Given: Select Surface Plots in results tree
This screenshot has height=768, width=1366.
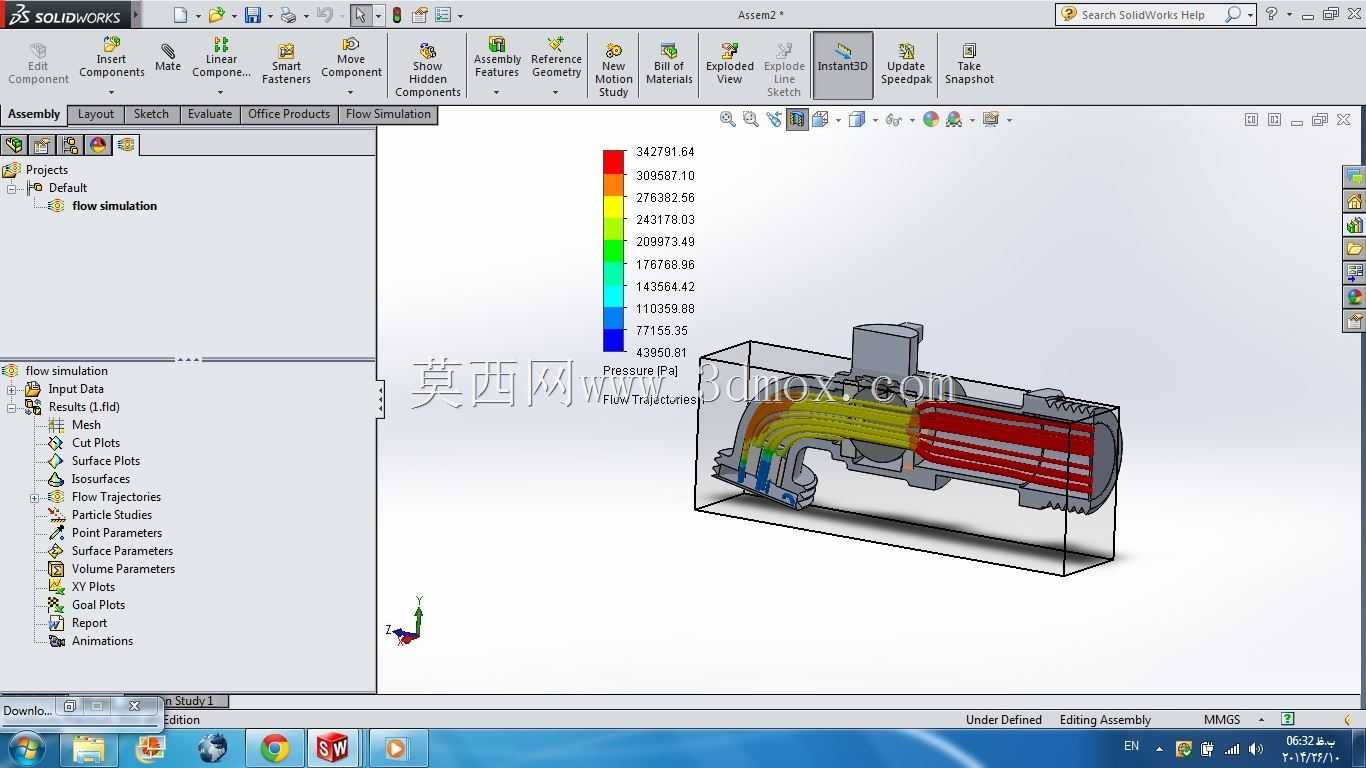Looking at the screenshot, I should pyautogui.click(x=106, y=461).
